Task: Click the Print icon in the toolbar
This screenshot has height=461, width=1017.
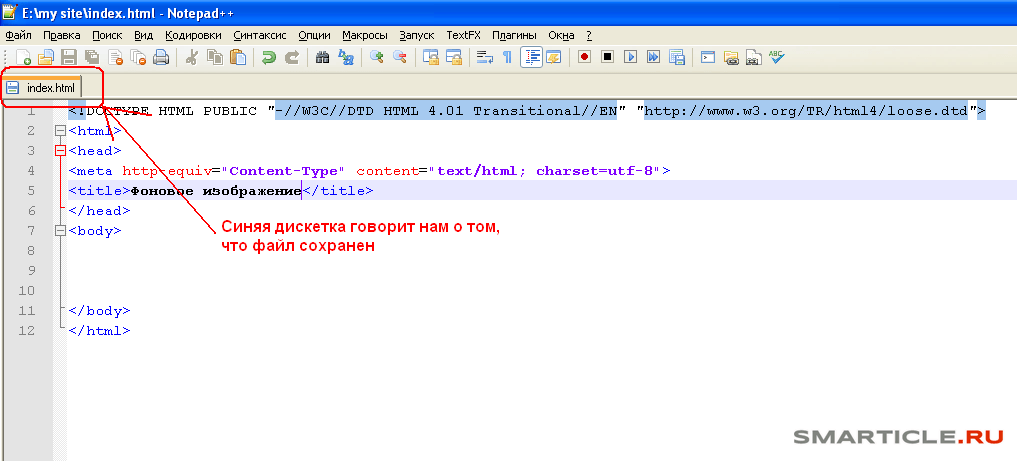Action: coord(161,57)
